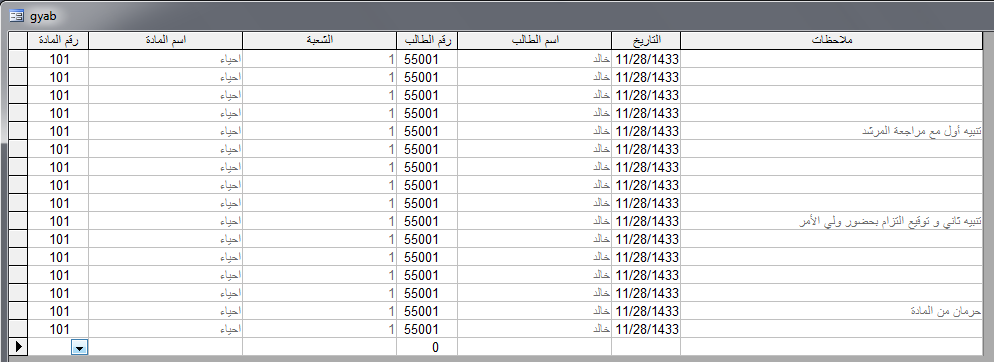Click the empty ملاحظات cell in new row
994x362 pixels.
click(x=832, y=347)
